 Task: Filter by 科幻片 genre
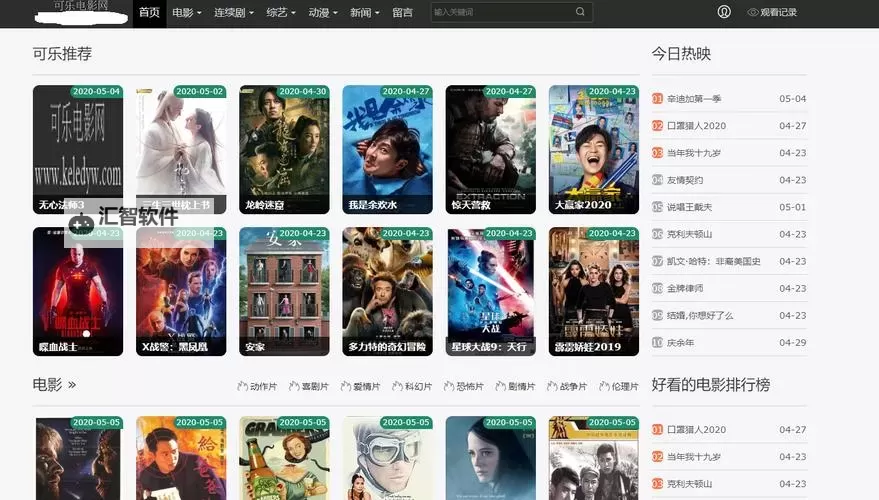point(412,386)
